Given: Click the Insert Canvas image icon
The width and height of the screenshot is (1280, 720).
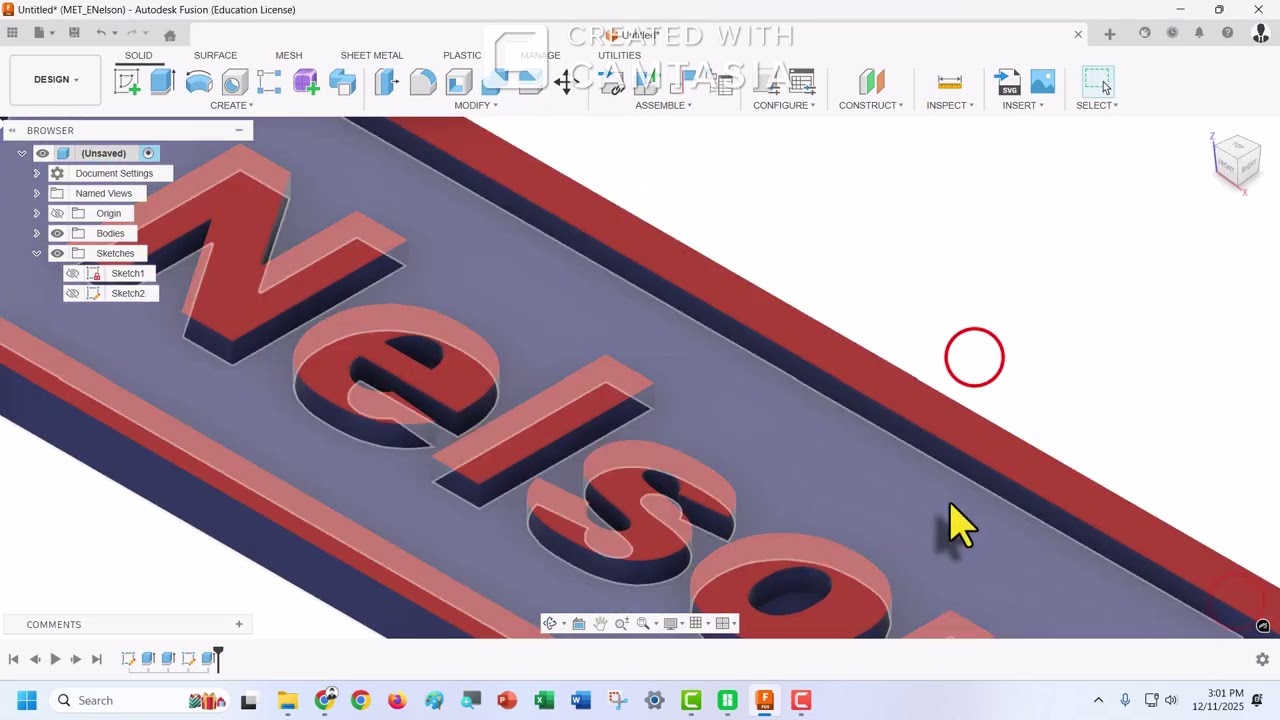Looking at the screenshot, I should point(1043,81).
